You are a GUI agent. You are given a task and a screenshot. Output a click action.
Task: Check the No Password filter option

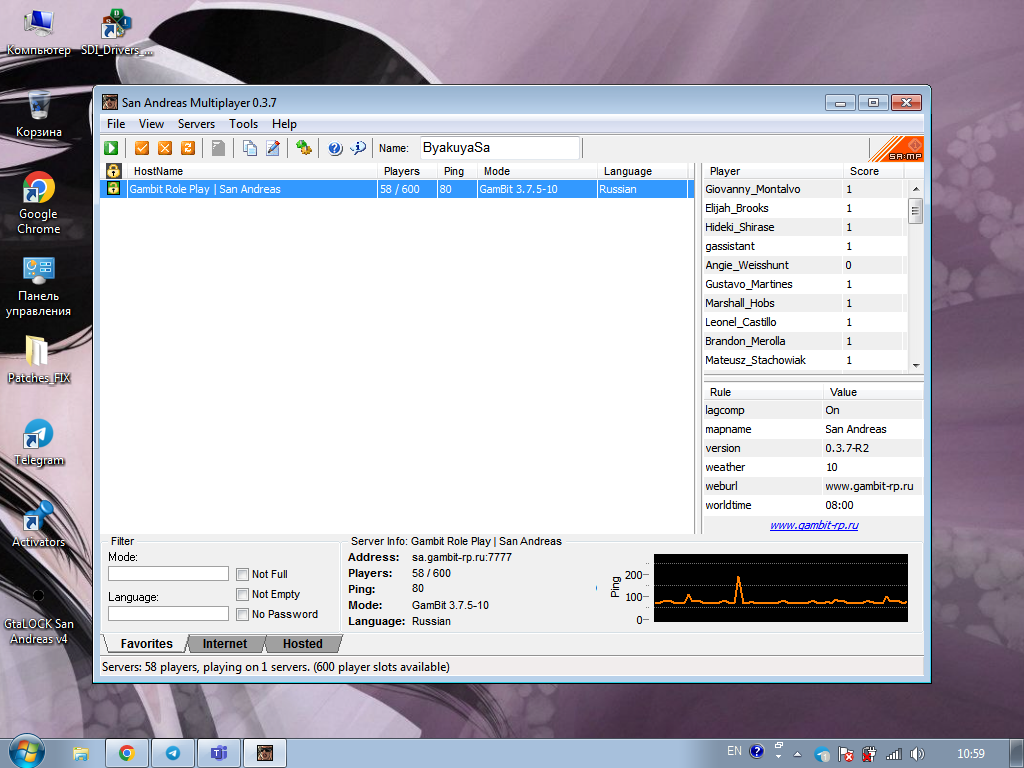point(242,614)
